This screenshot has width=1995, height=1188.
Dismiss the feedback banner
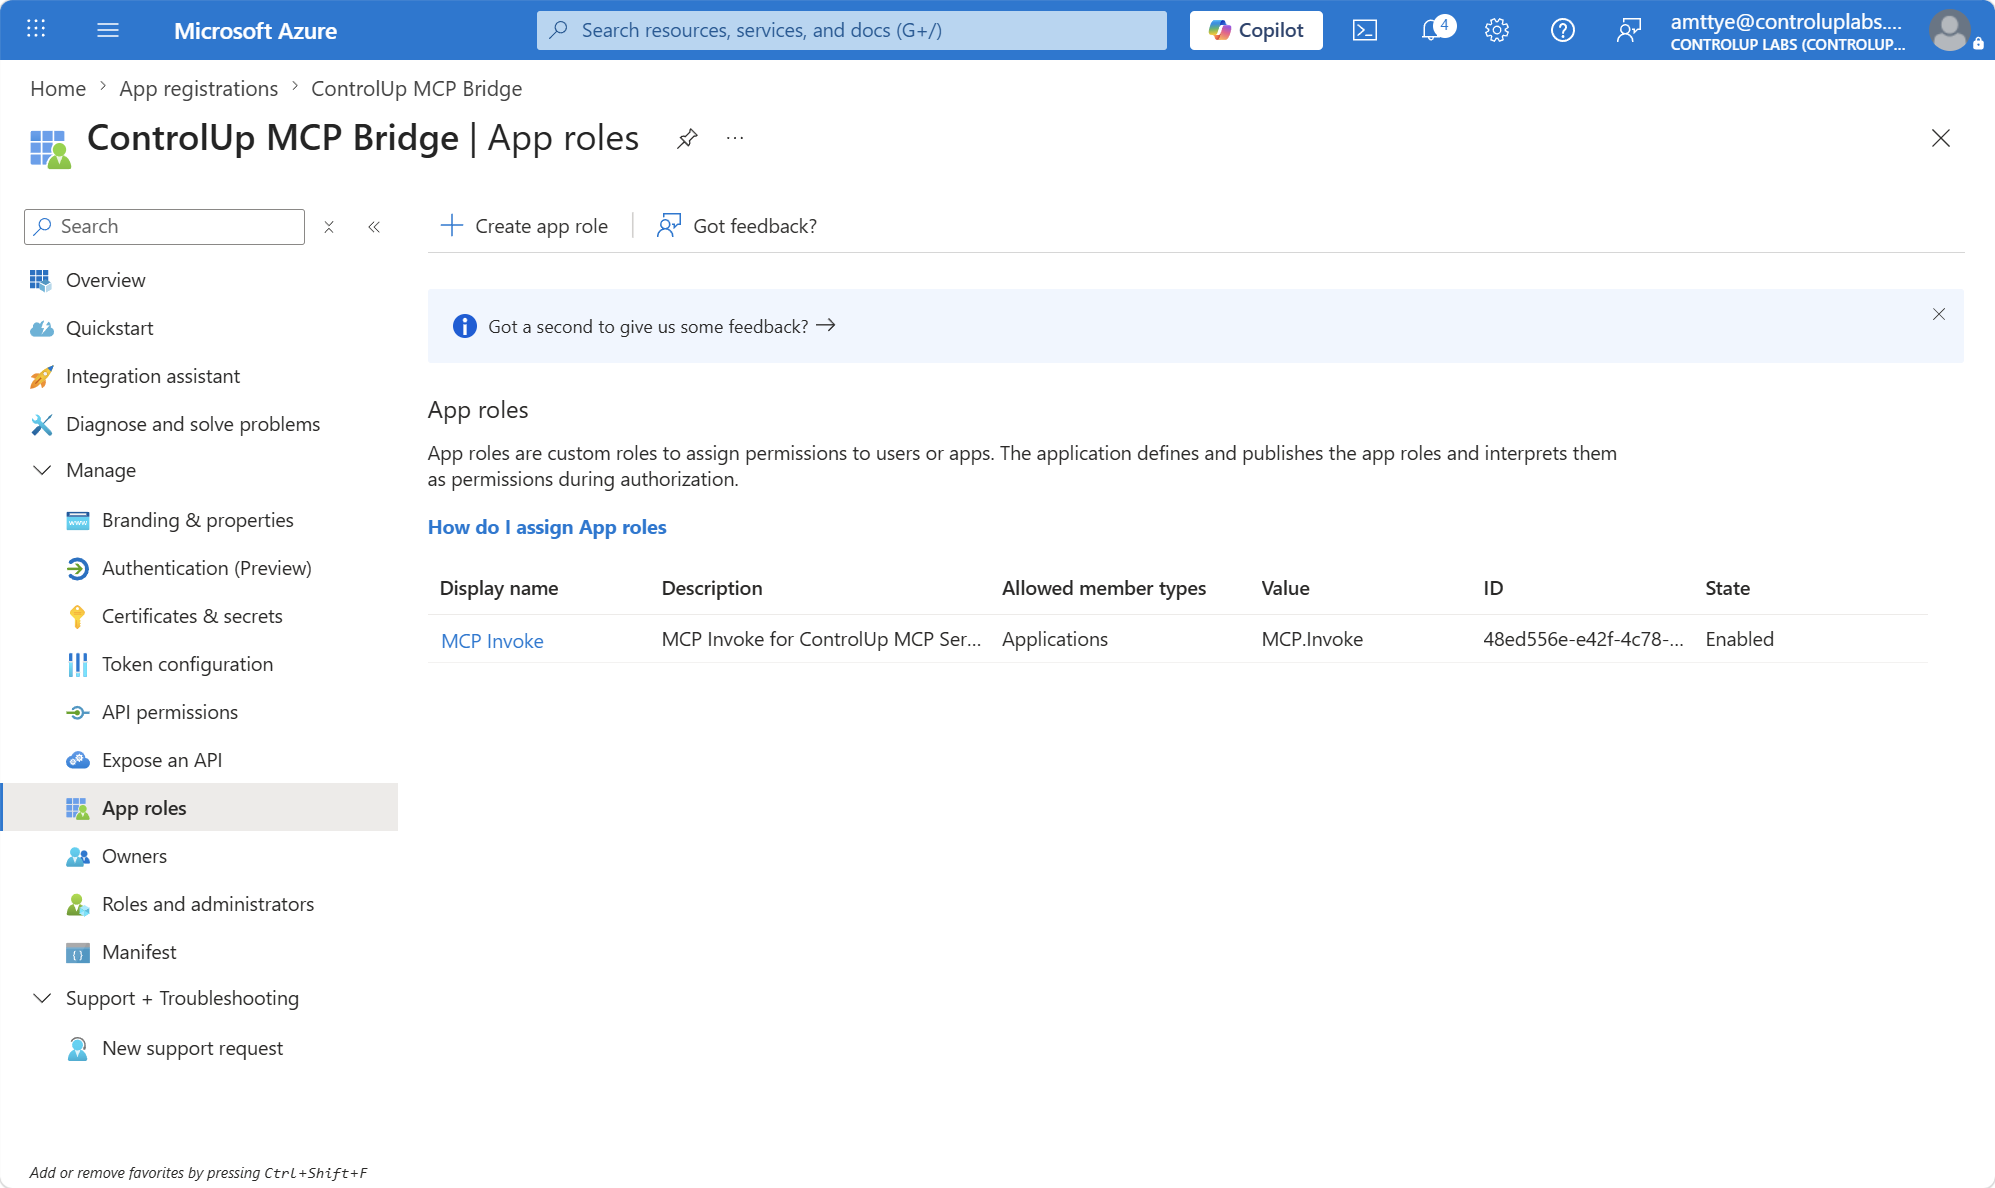[x=1939, y=314]
